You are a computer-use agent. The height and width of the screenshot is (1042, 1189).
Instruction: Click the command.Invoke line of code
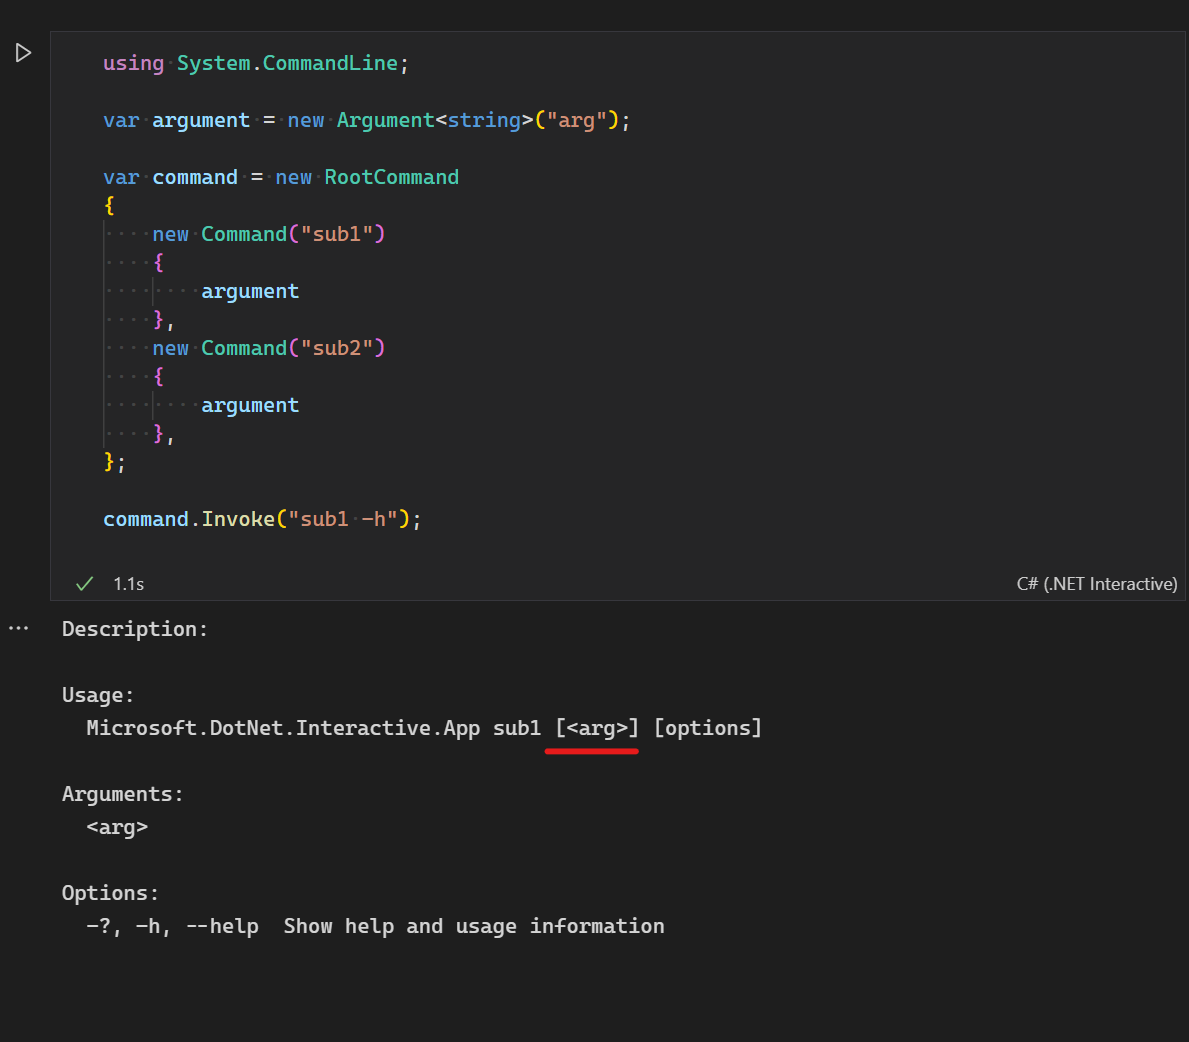tap(260, 518)
